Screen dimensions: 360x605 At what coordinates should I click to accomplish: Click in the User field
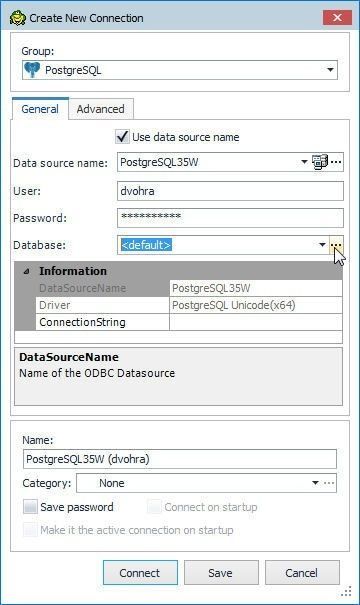[230, 191]
